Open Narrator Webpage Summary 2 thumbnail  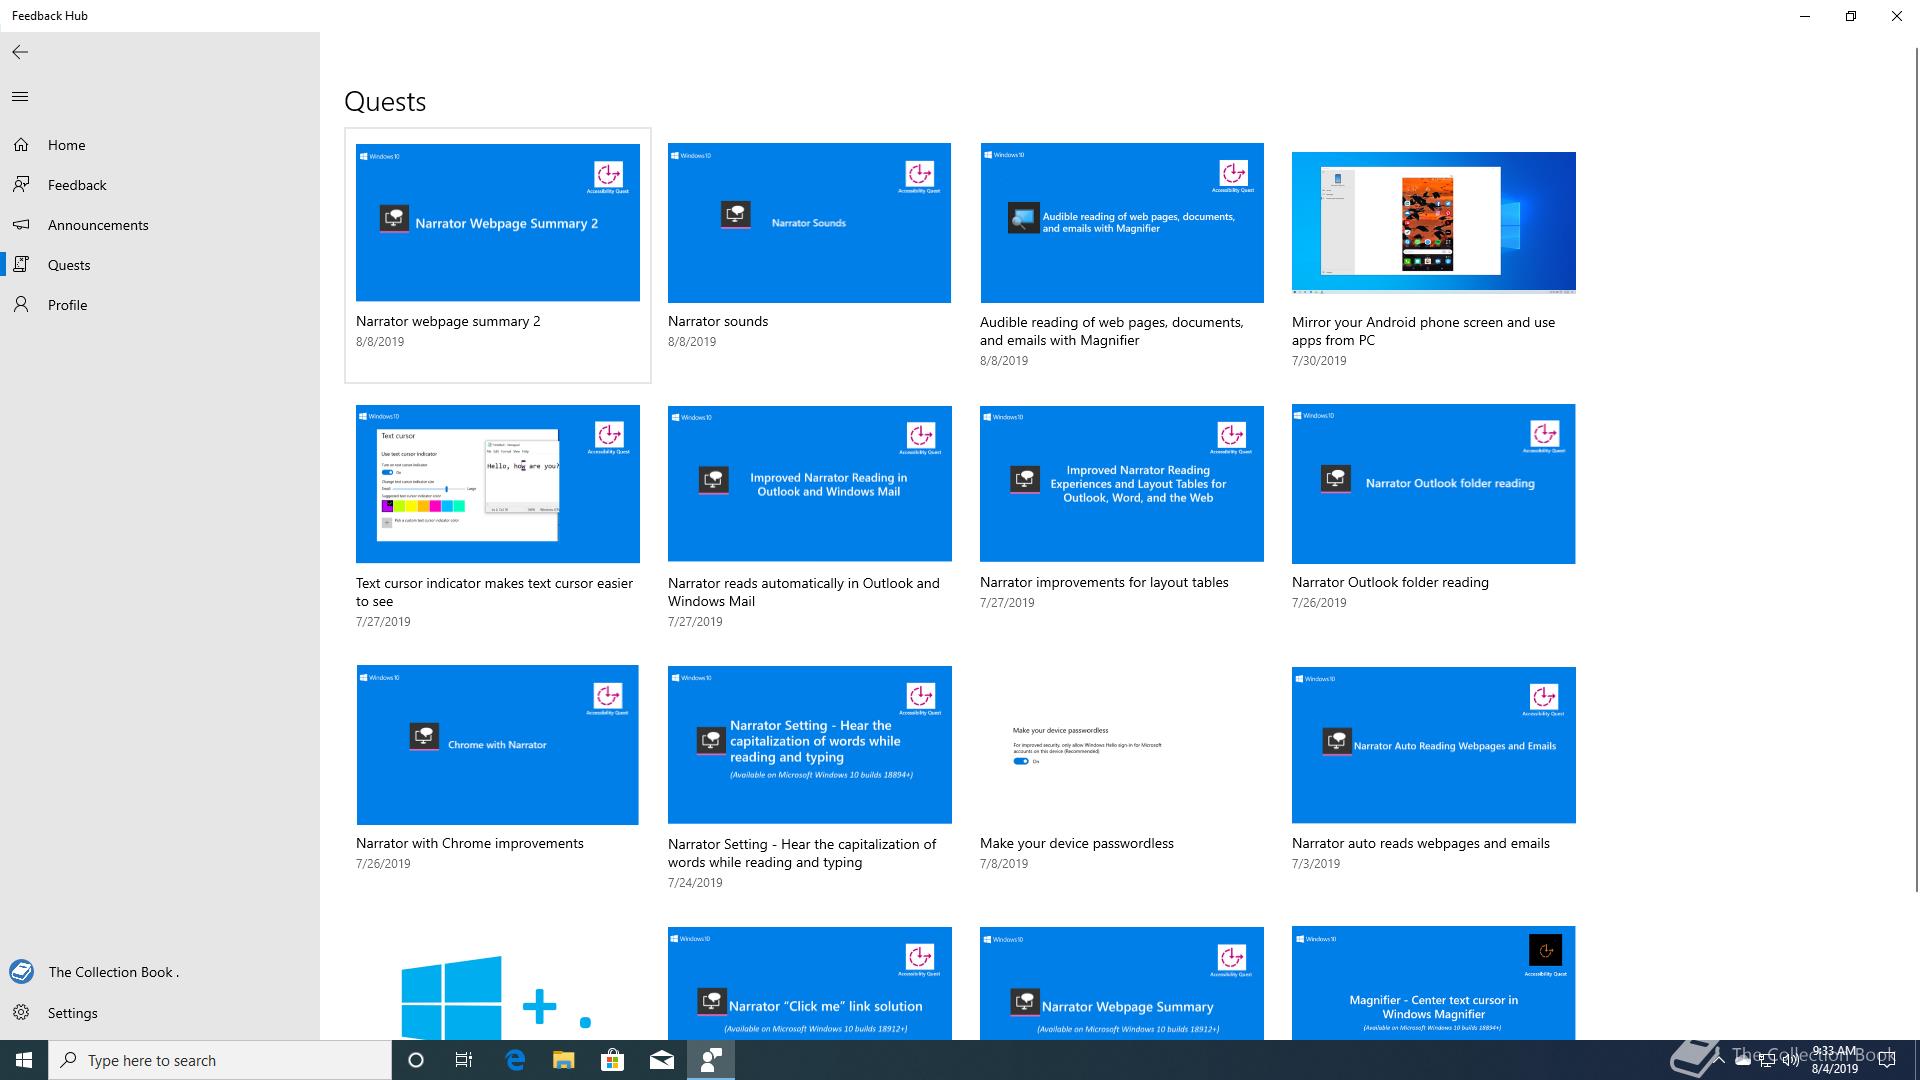(x=498, y=222)
